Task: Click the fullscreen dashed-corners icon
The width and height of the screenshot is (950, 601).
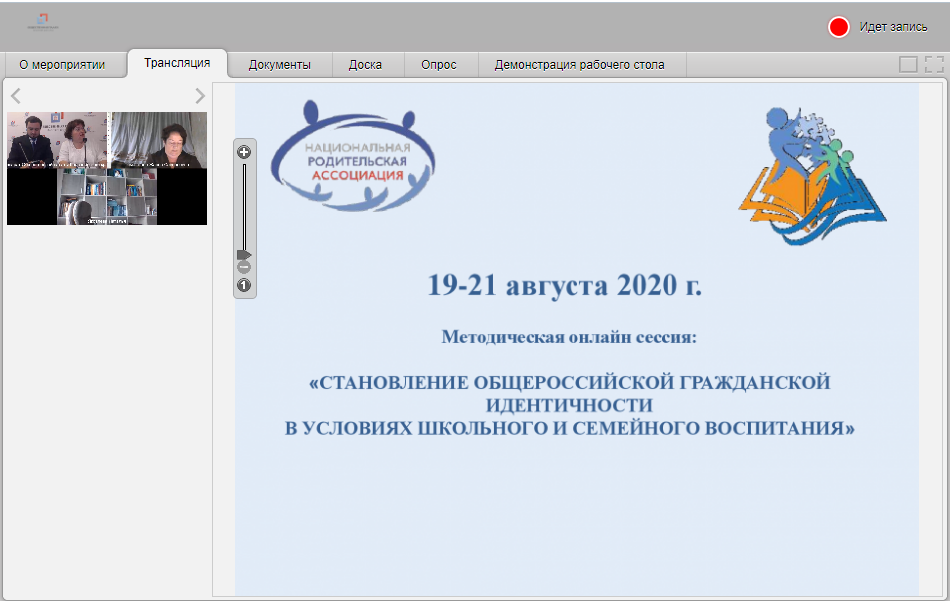Action: 934,65
